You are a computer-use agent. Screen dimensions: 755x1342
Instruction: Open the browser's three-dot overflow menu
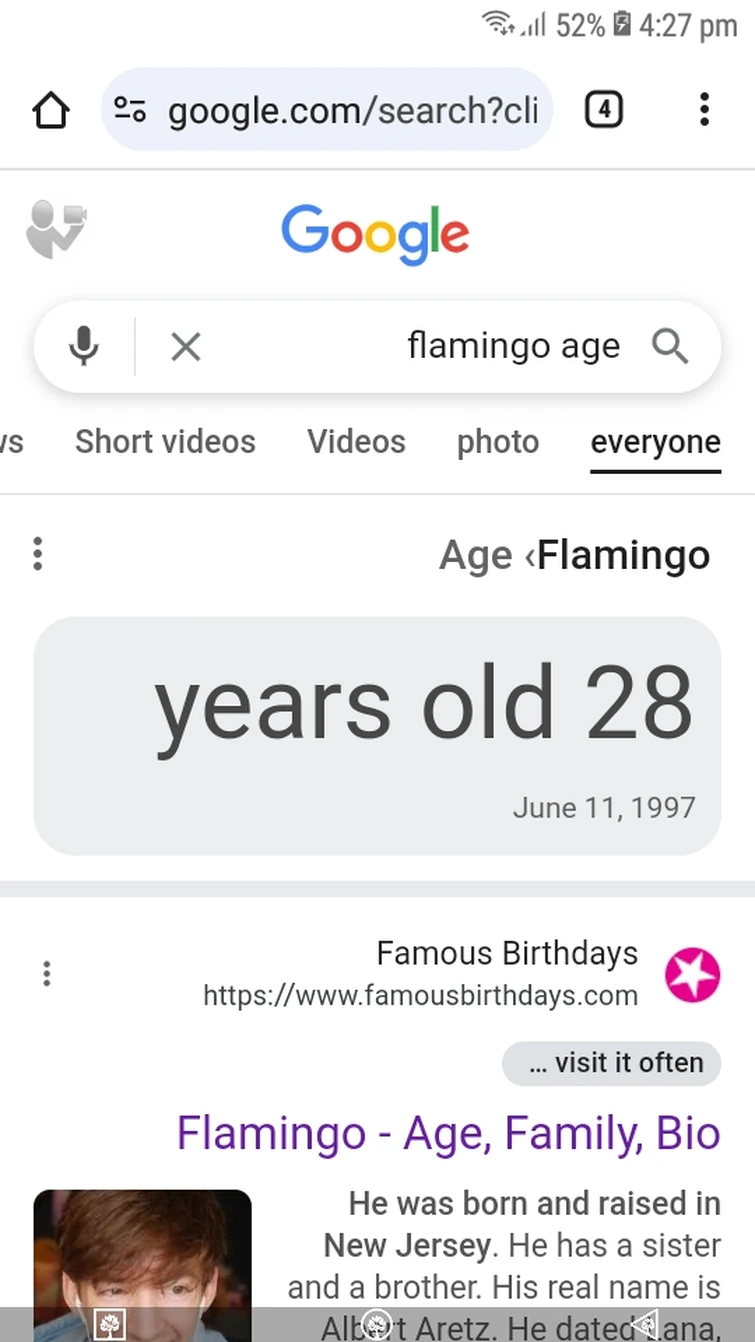705,110
